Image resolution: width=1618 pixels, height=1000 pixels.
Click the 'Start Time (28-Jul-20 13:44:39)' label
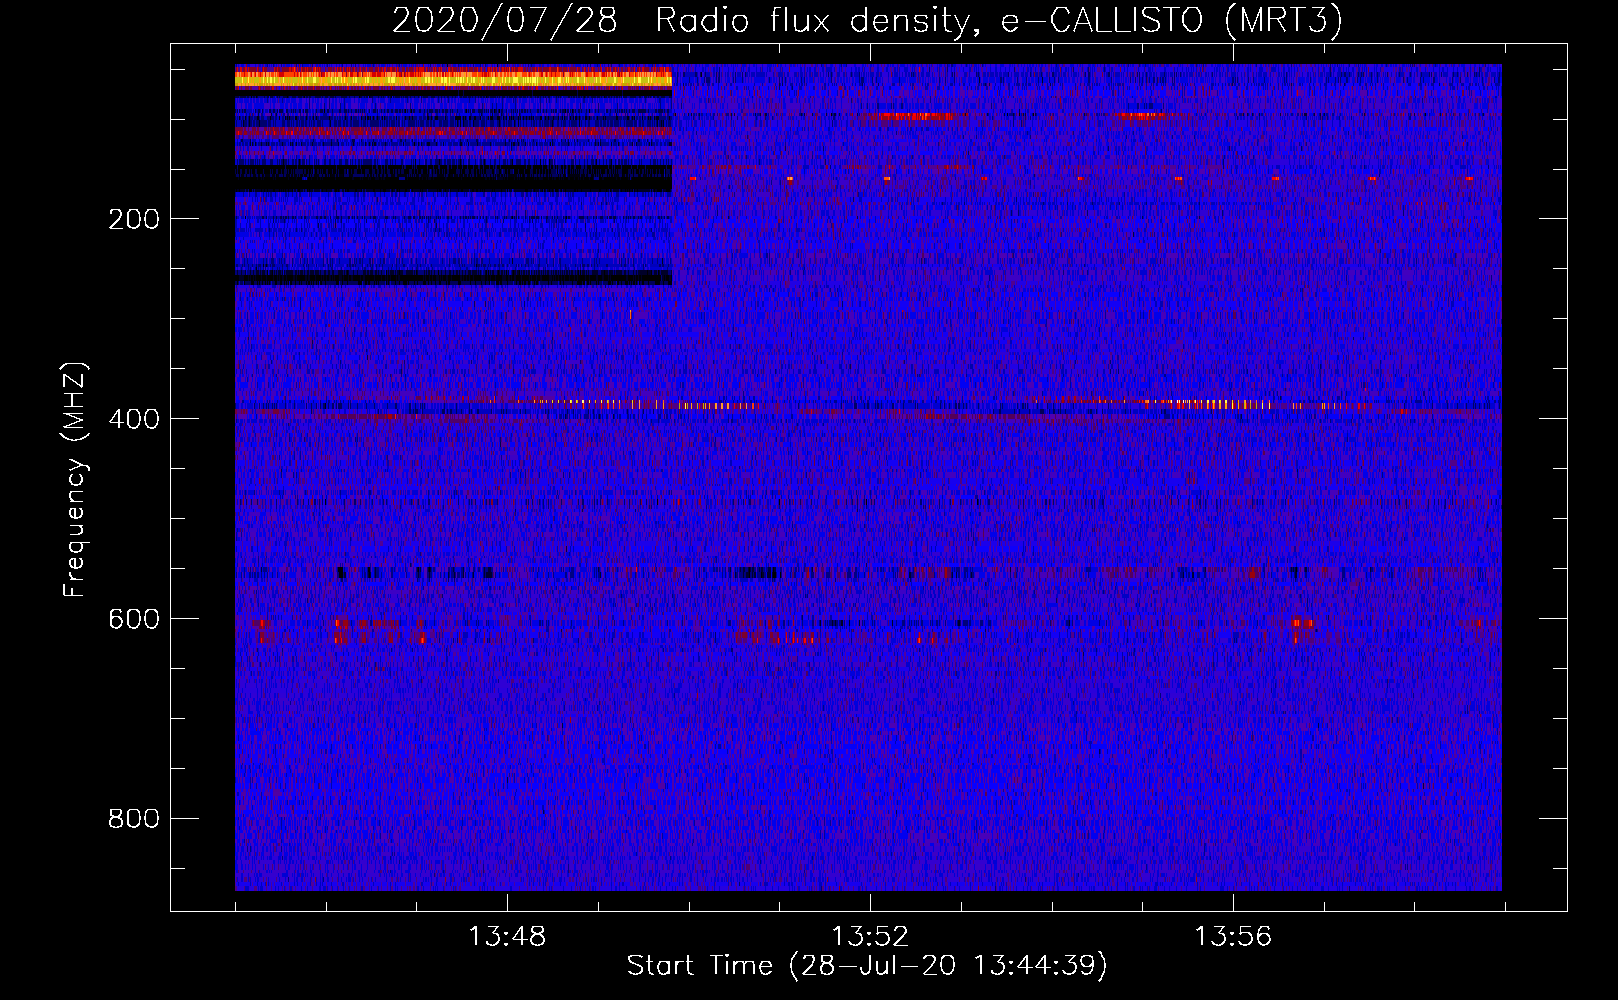click(x=867, y=966)
